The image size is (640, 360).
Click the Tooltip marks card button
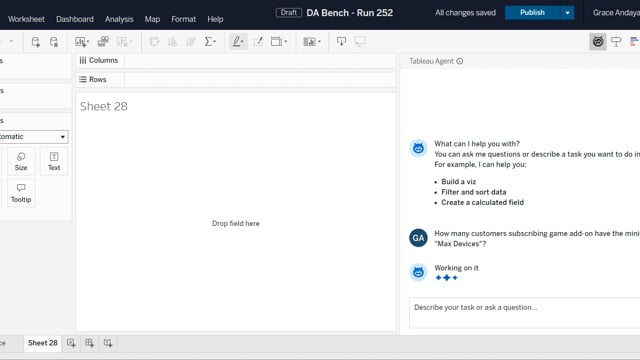21,193
